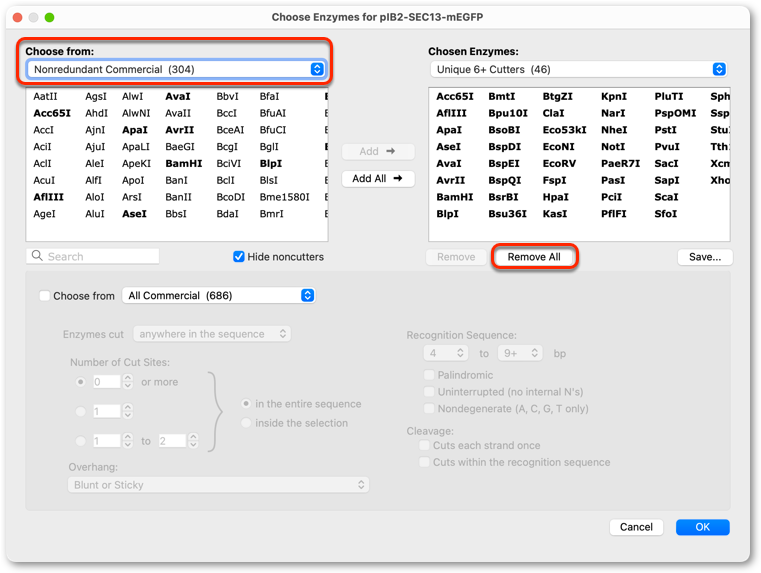
Task: Check Cuts each strand once
Action: [x=424, y=445]
